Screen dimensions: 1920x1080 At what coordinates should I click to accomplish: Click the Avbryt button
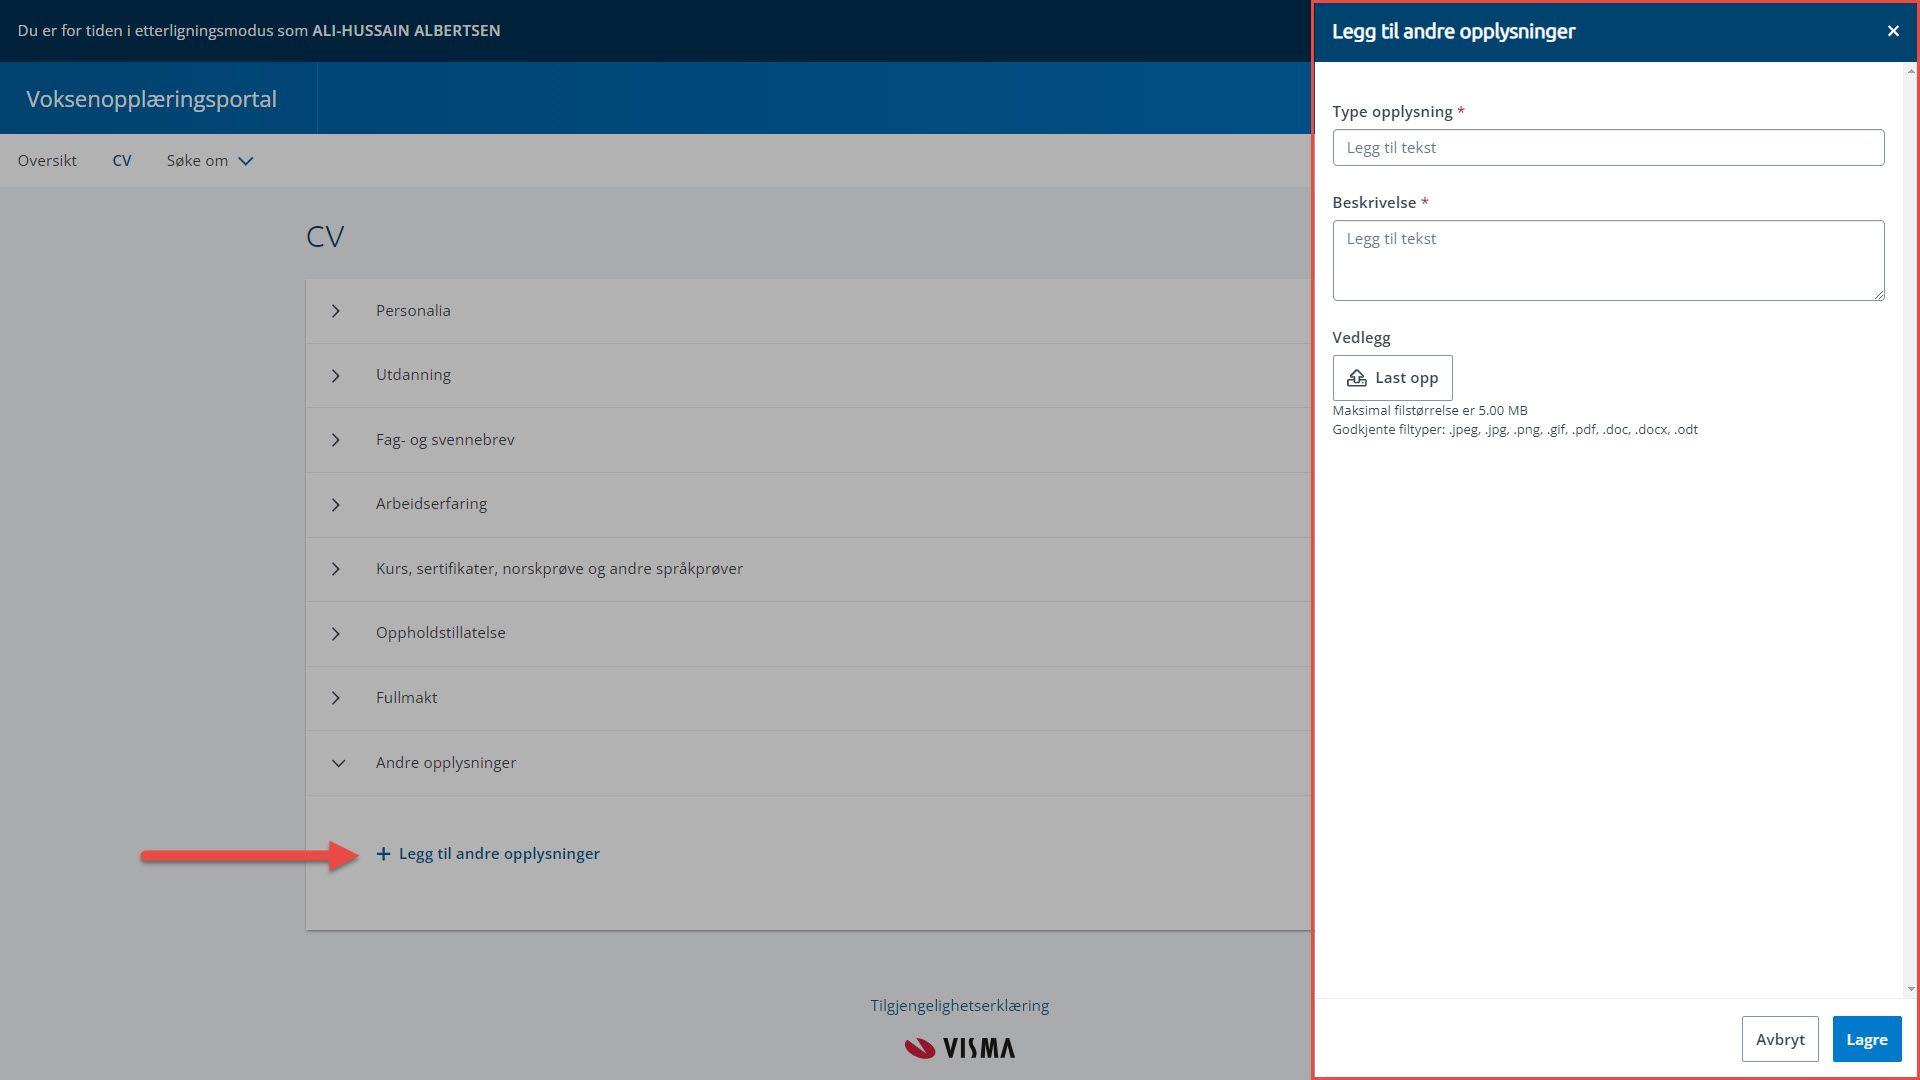[x=1780, y=1039]
